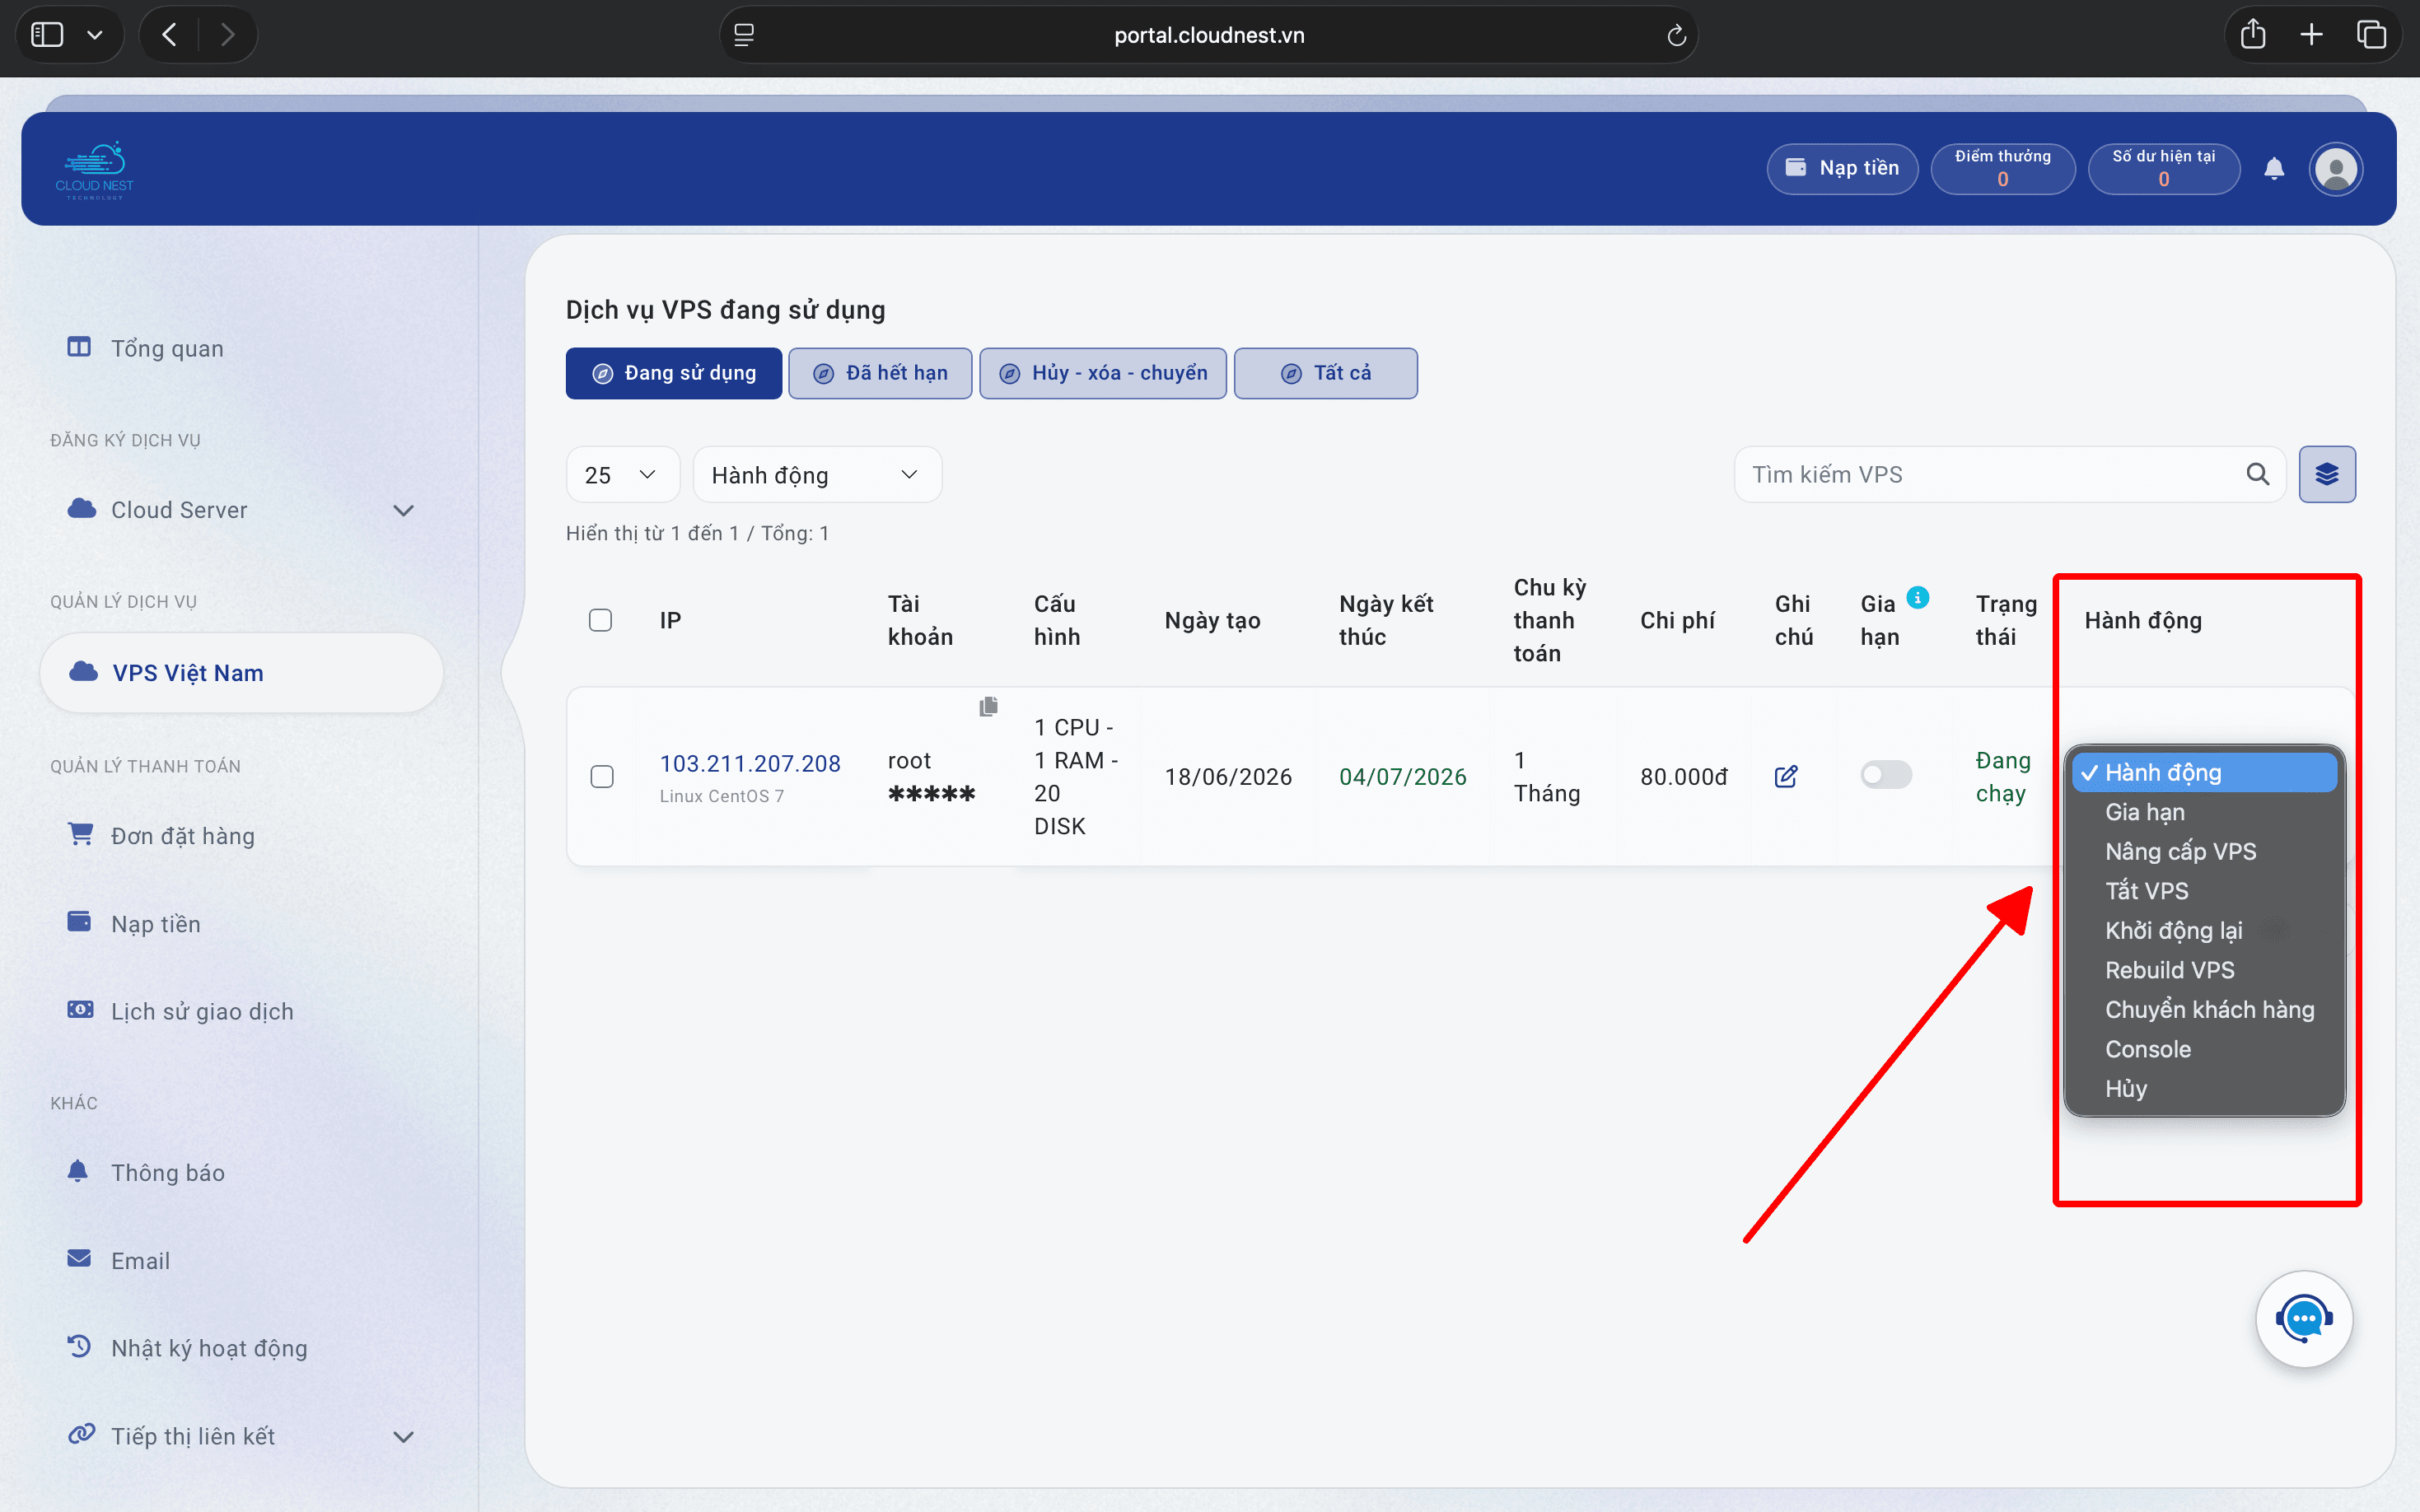Choose Gia hạn from action list
Image resolution: width=2420 pixels, height=1512 pixels.
point(2205,812)
